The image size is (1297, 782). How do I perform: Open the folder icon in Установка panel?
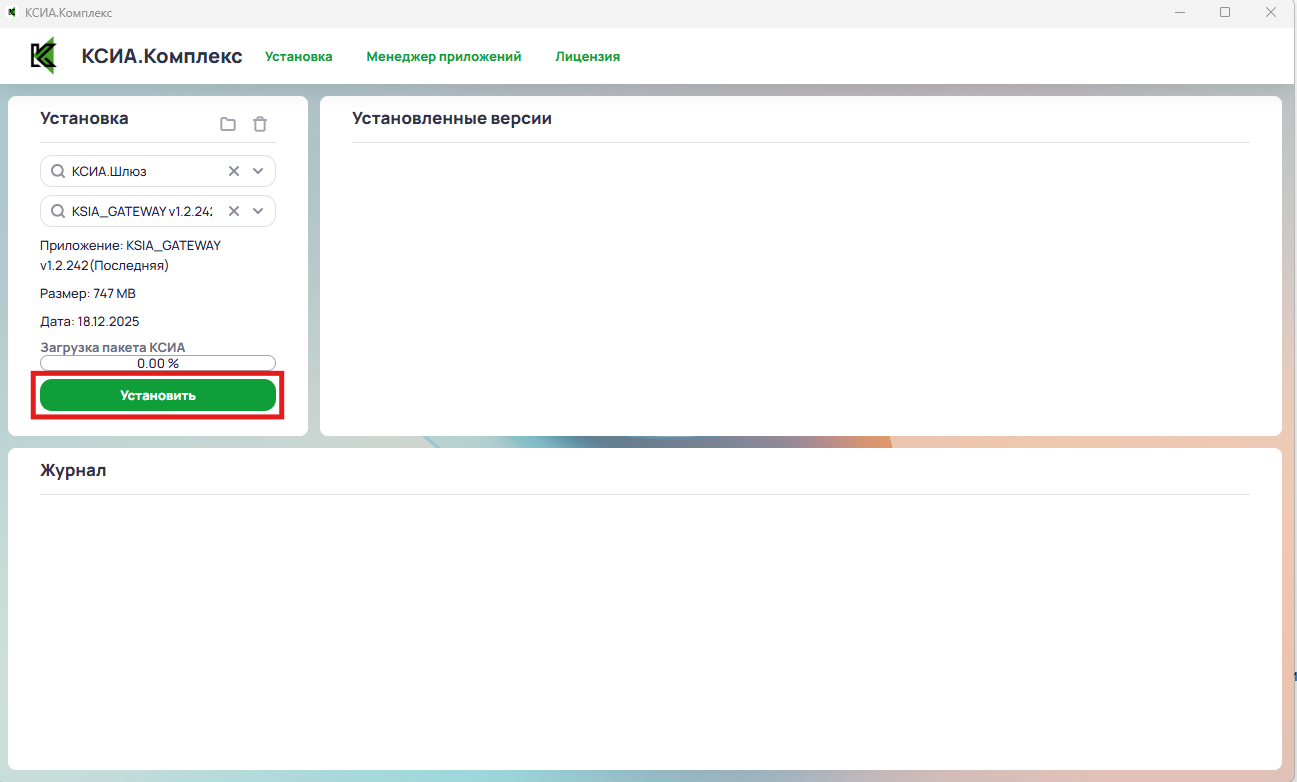tap(228, 124)
